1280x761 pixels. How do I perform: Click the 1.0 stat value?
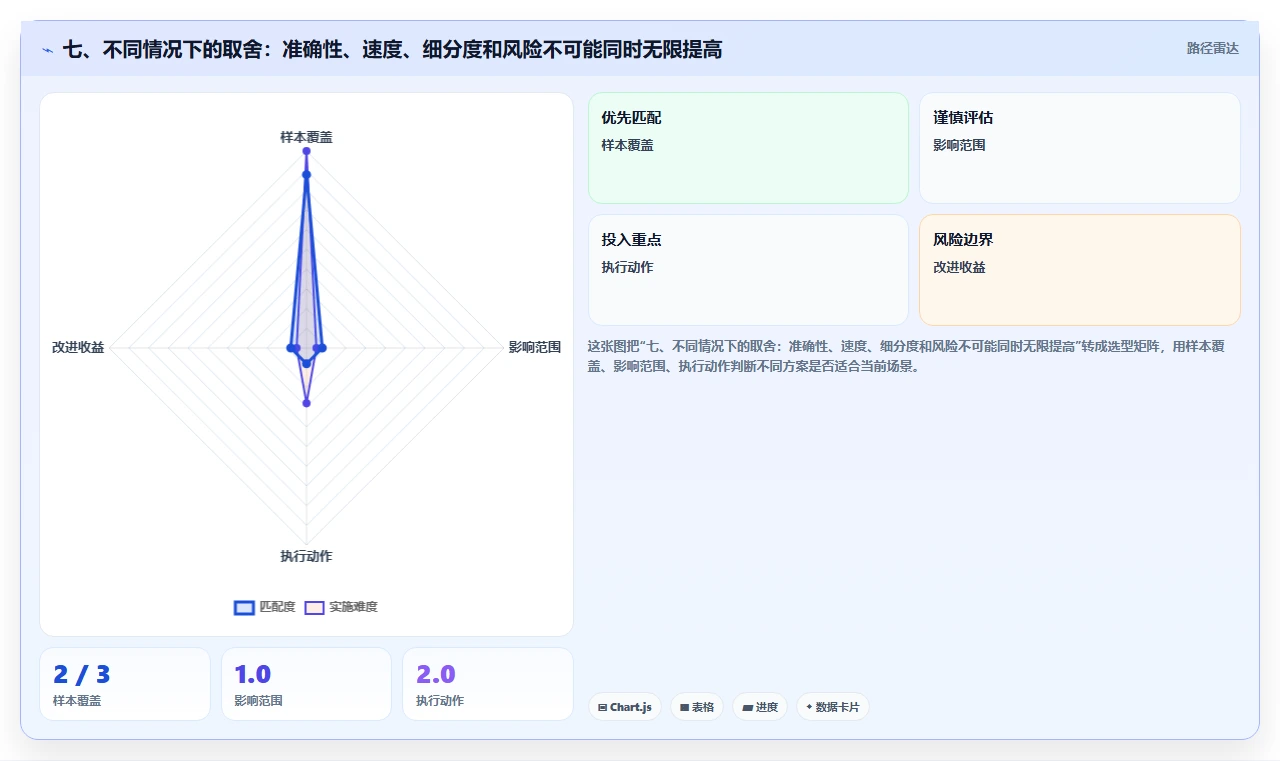point(253,674)
